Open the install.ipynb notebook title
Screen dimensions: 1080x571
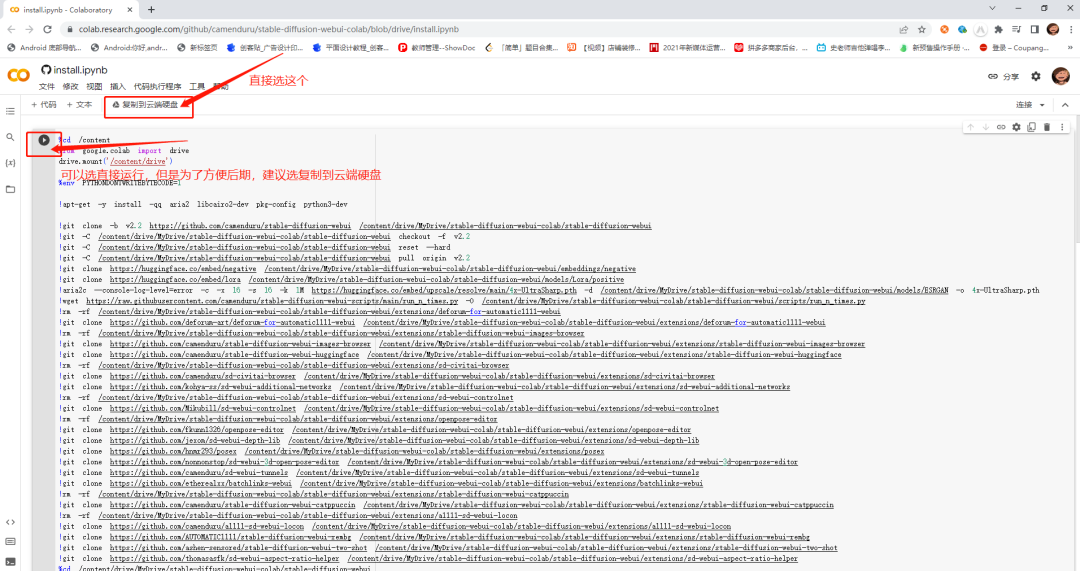click(81, 70)
